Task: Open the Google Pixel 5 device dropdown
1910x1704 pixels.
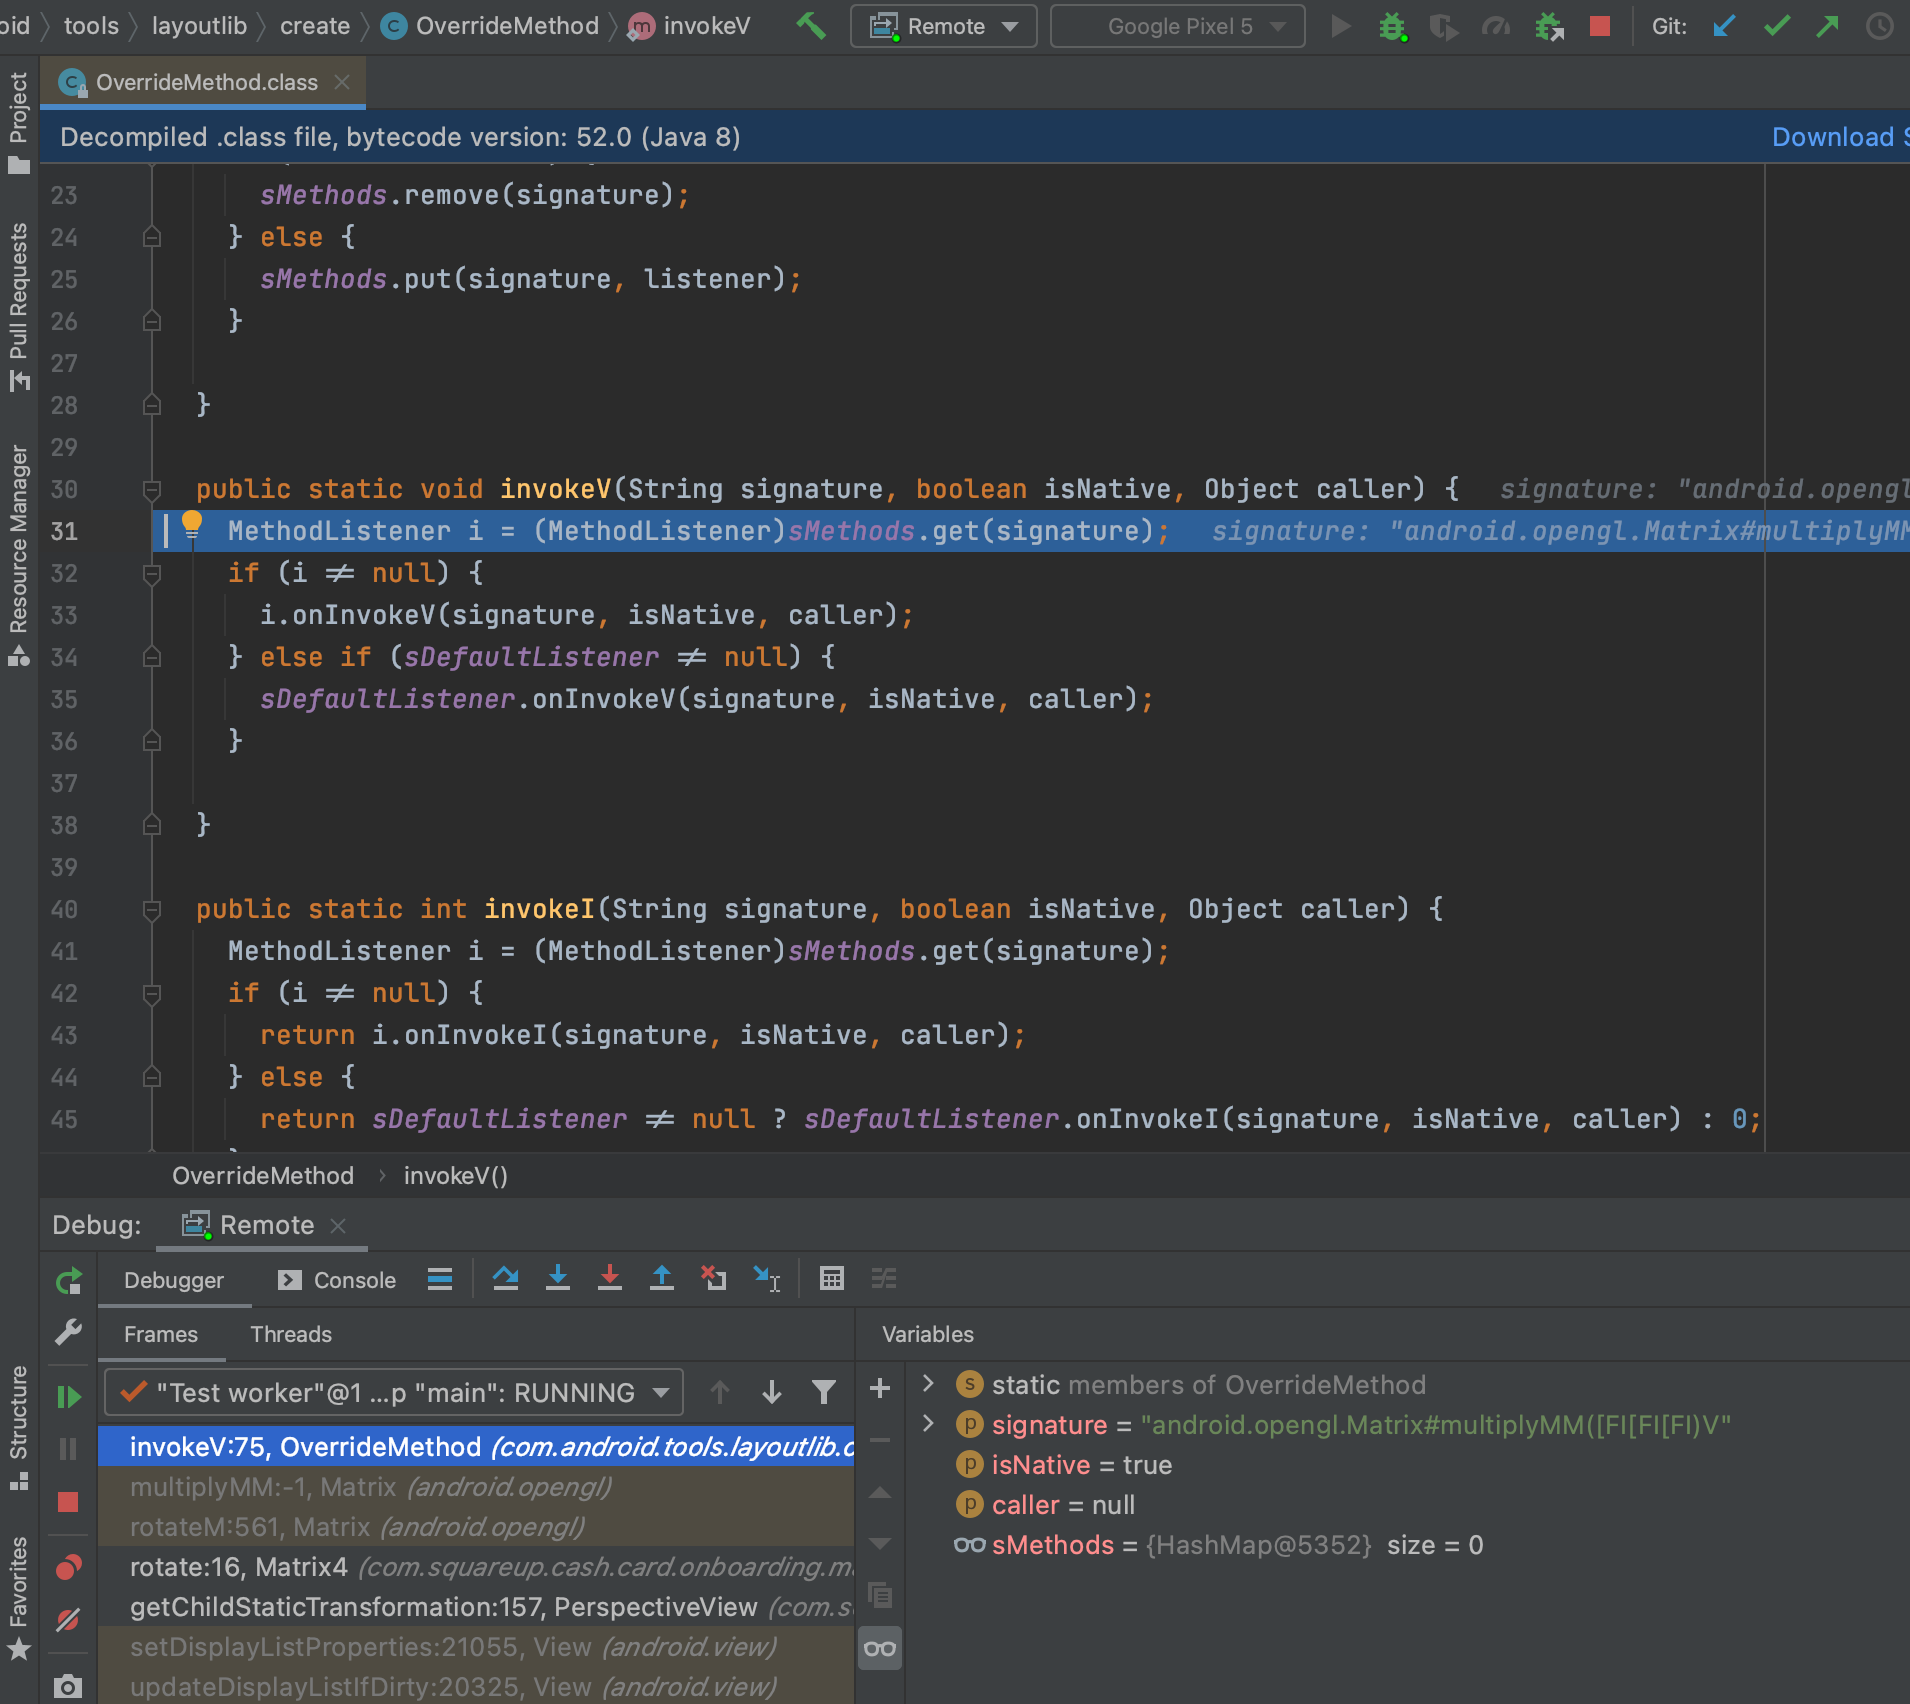Action: click(1177, 27)
